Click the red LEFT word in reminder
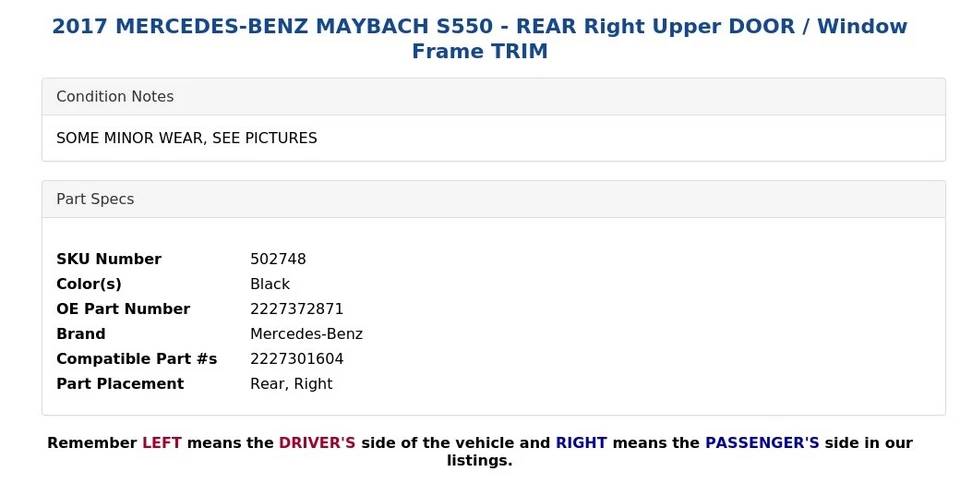The height and width of the screenshot is (484, 960). (x=162, y=443)
